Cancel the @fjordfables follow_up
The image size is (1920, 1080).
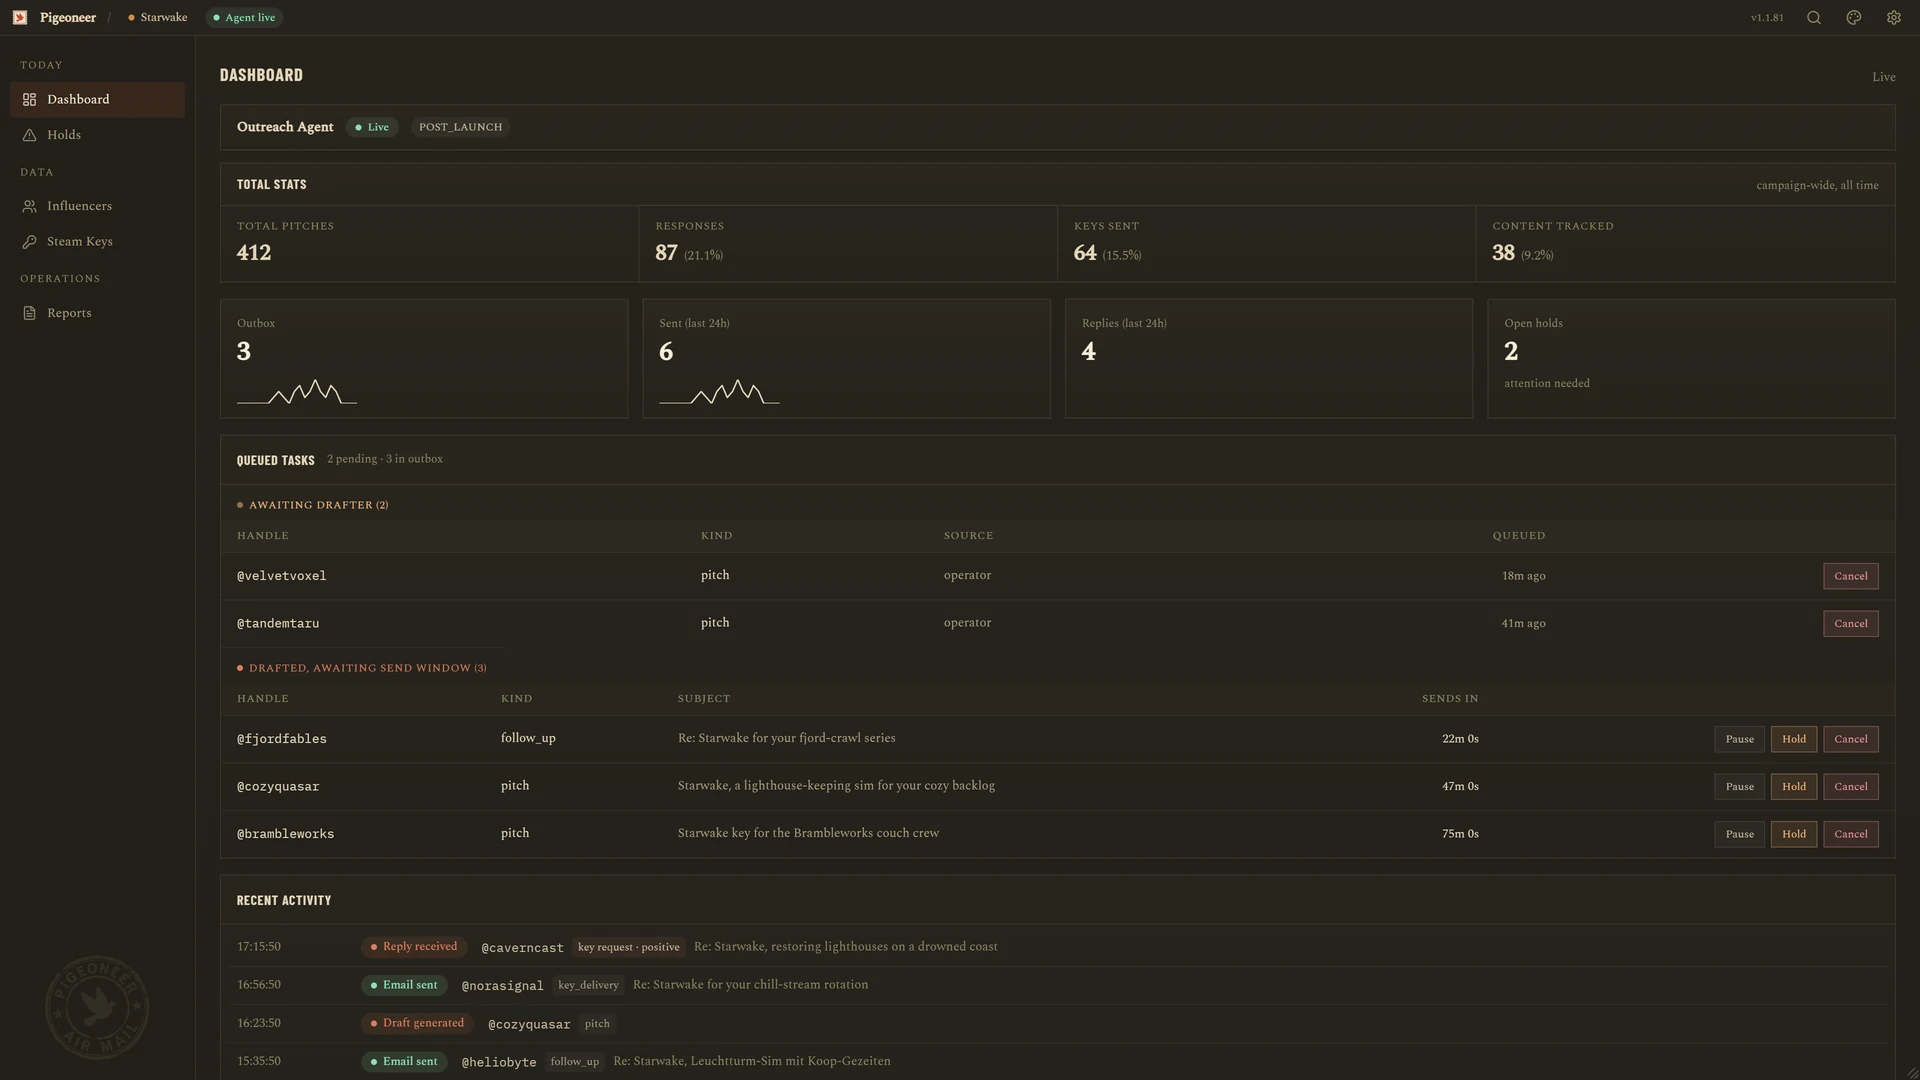pos(1850,740)
